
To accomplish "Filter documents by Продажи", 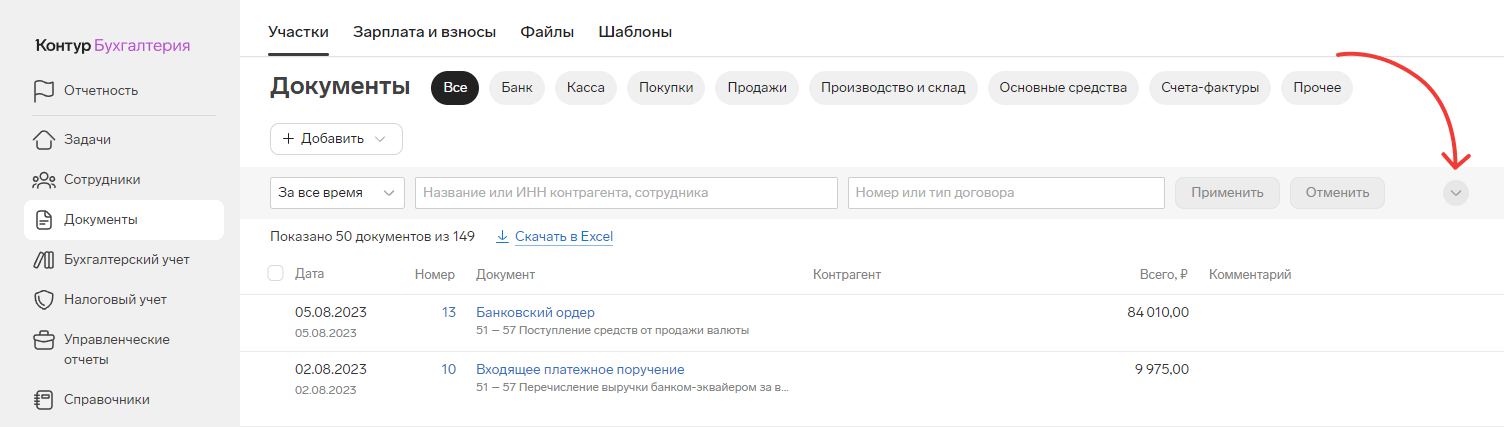I will click(x=757, y=87).
